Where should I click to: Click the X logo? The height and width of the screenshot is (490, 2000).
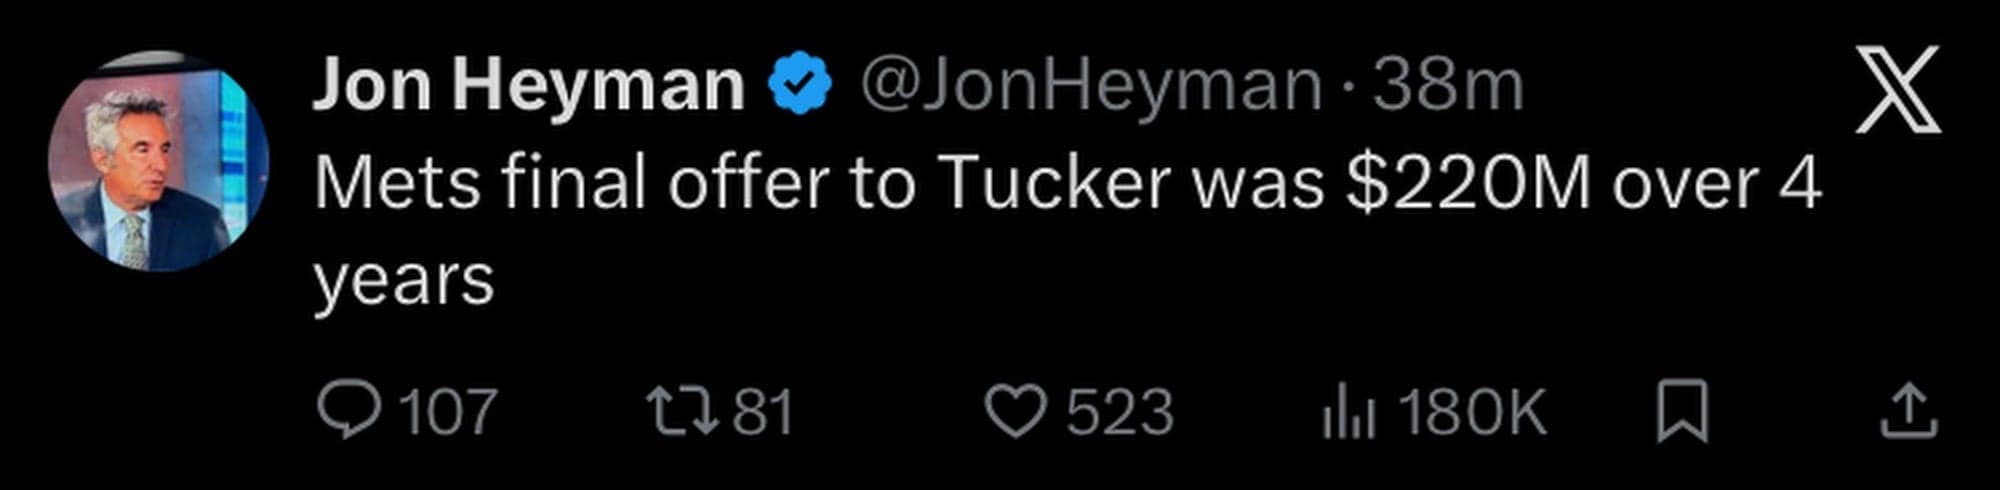tap(1897, 90)
